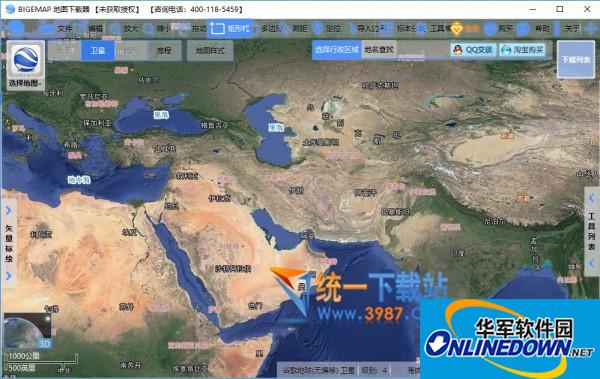Open the 地图样式 map style button
The height and width of the screenshot is (379, 600).
point(210,51)
